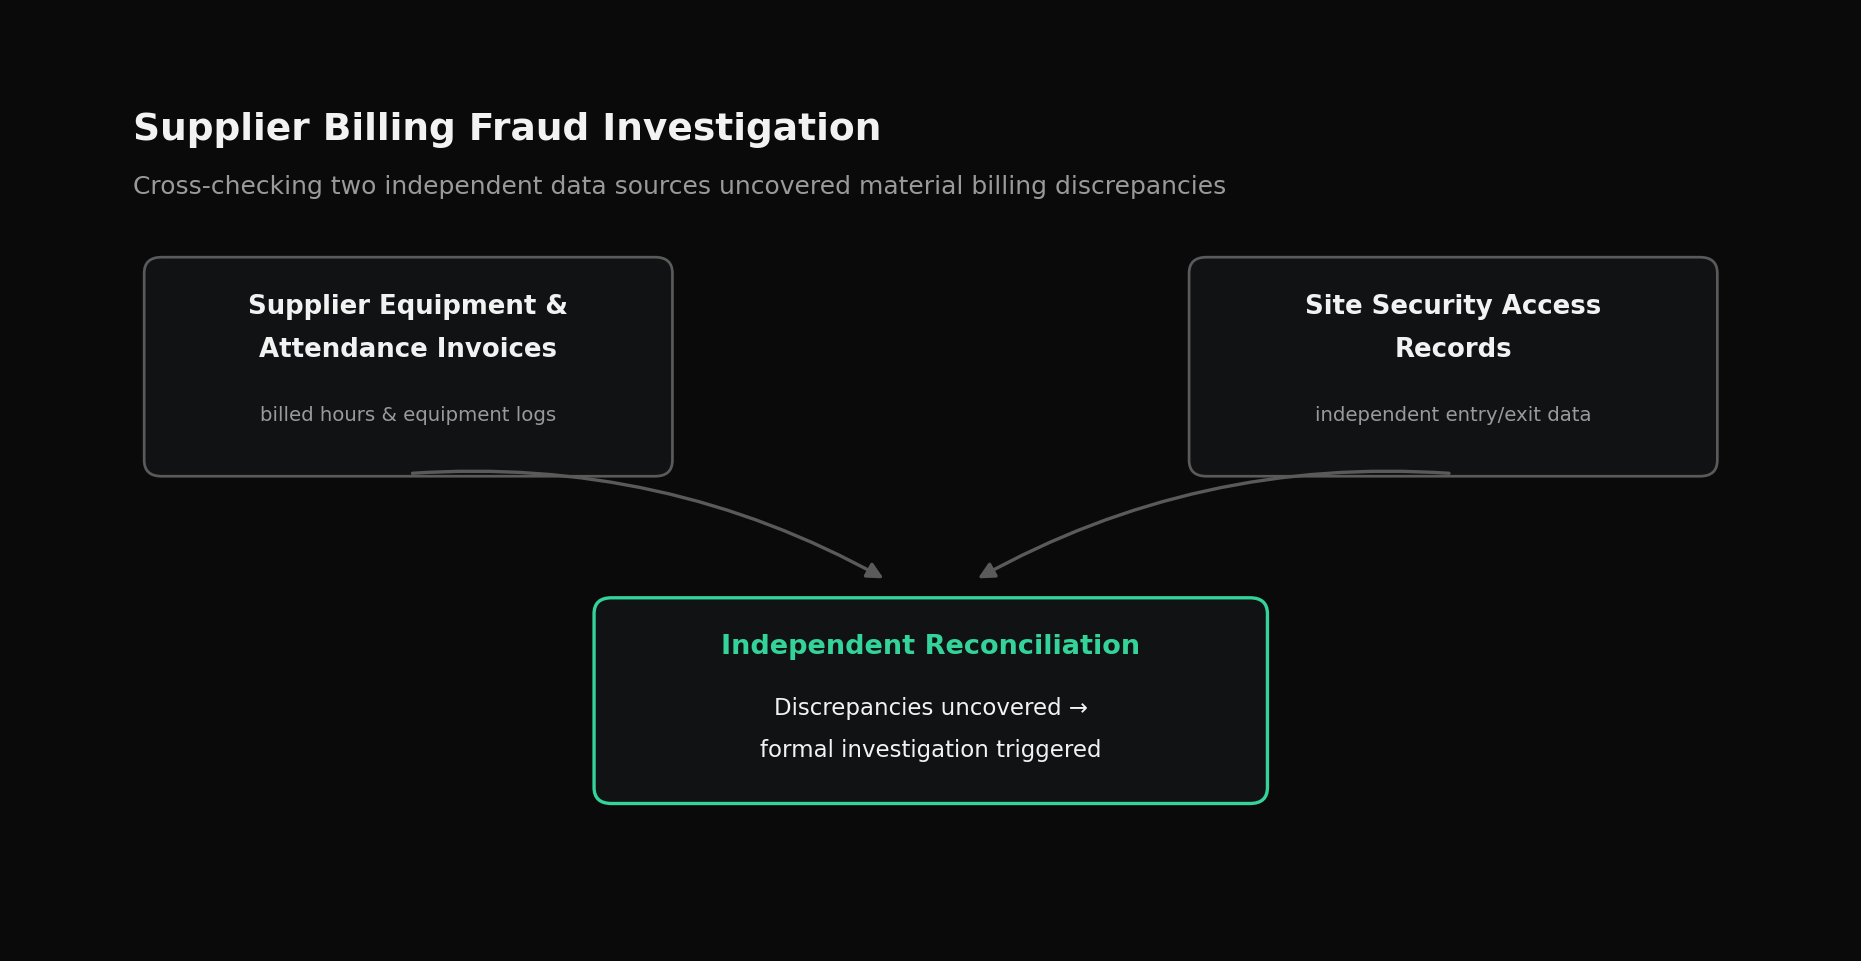Click the left arrowhead pointing at Reconciliation
Image resolution: width=1861 pixels, height=961 pixels.
click(873, 570)
